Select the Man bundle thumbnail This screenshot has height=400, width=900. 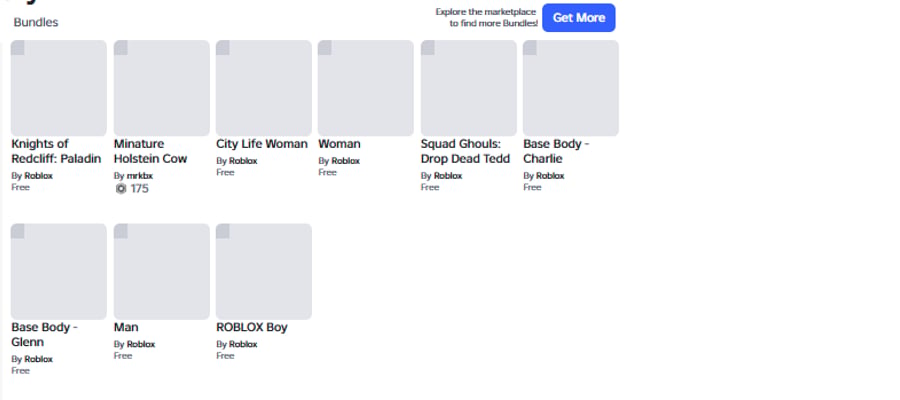(x=161, y=271)
